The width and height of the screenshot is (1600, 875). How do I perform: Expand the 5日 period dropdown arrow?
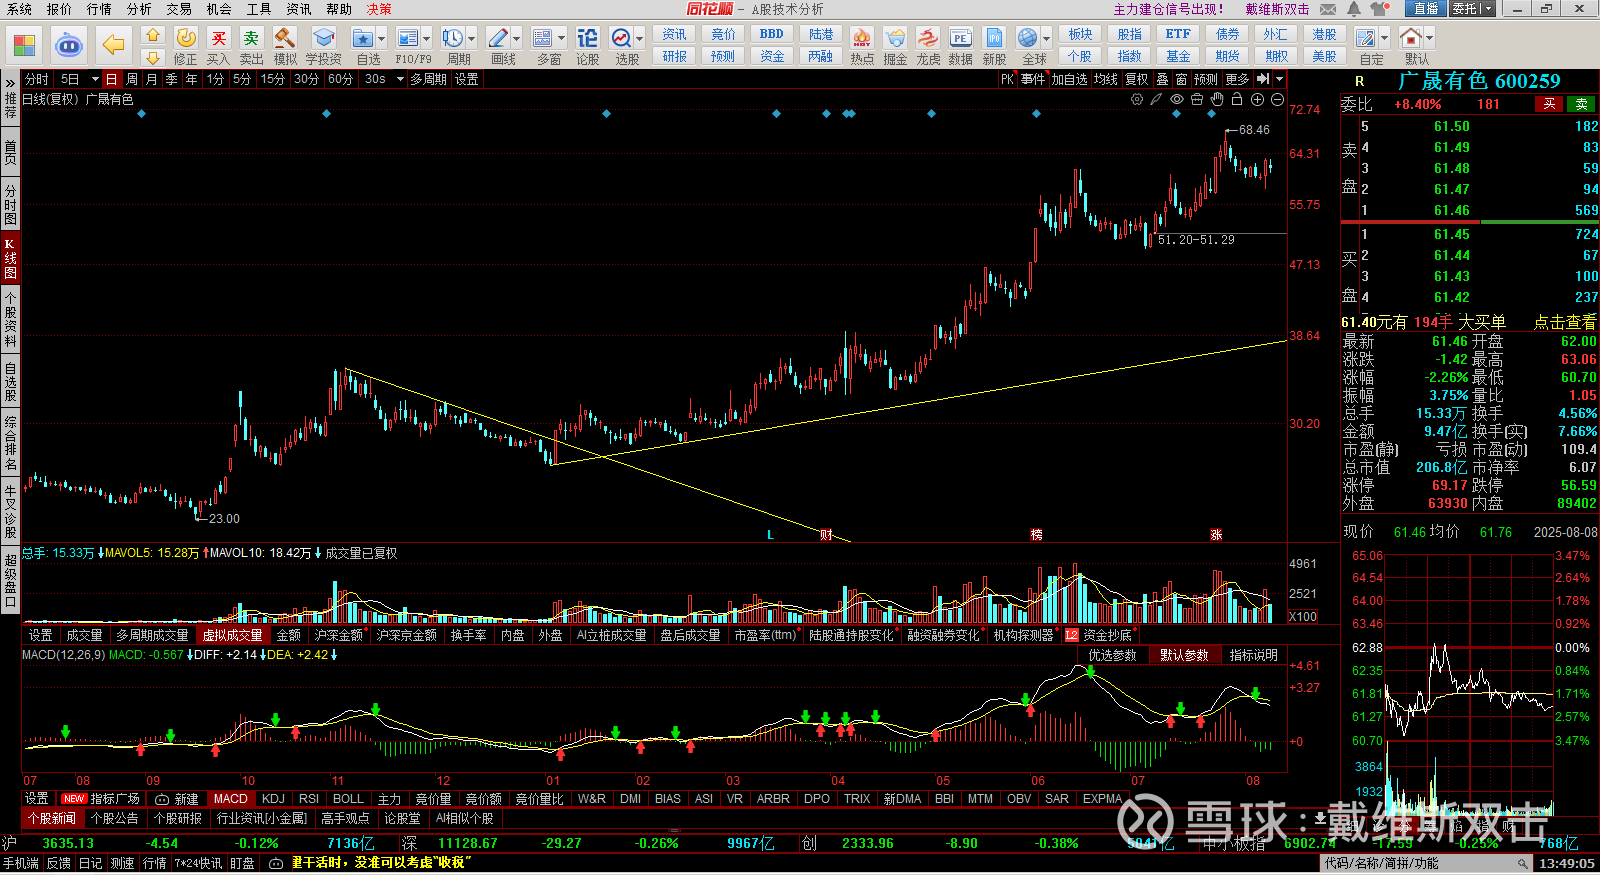tap(95, 79)
